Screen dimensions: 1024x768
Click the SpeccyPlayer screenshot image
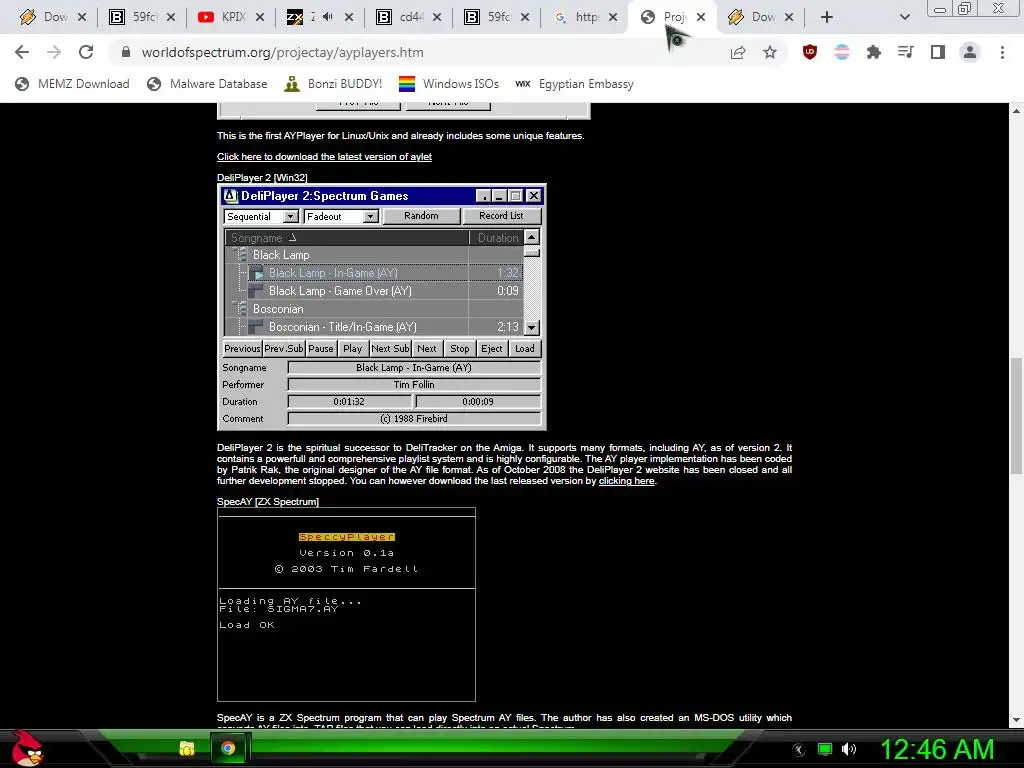(346, 604)
